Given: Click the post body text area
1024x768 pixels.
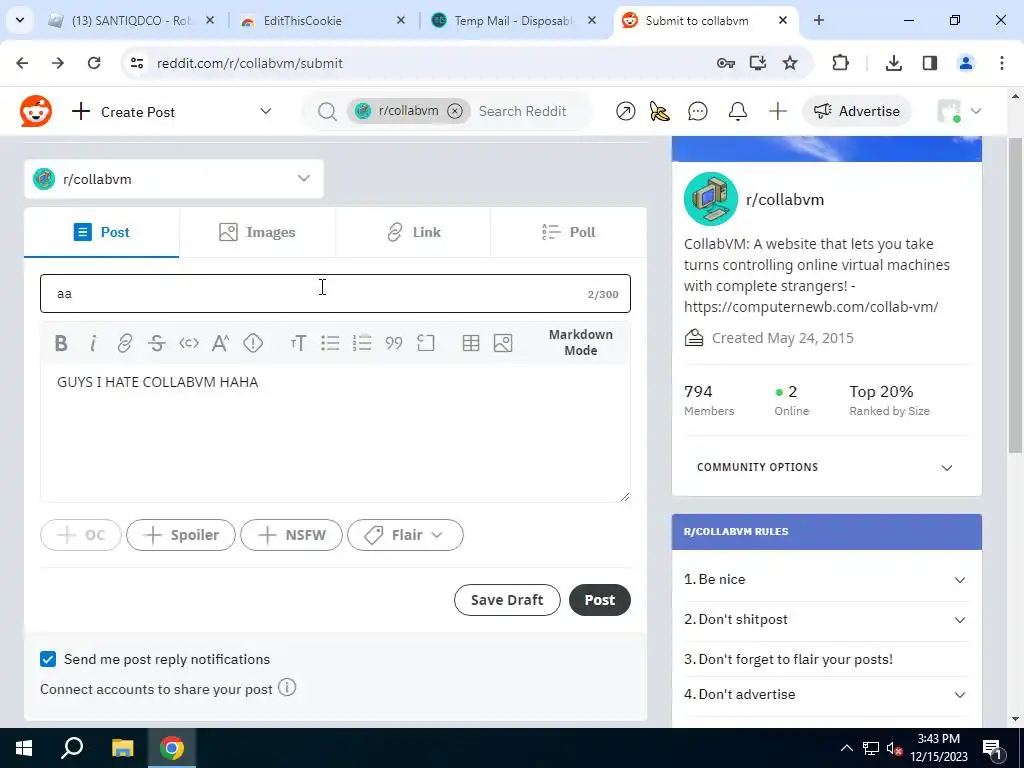Looking at the screenshot, I should [x=335, y=434].
